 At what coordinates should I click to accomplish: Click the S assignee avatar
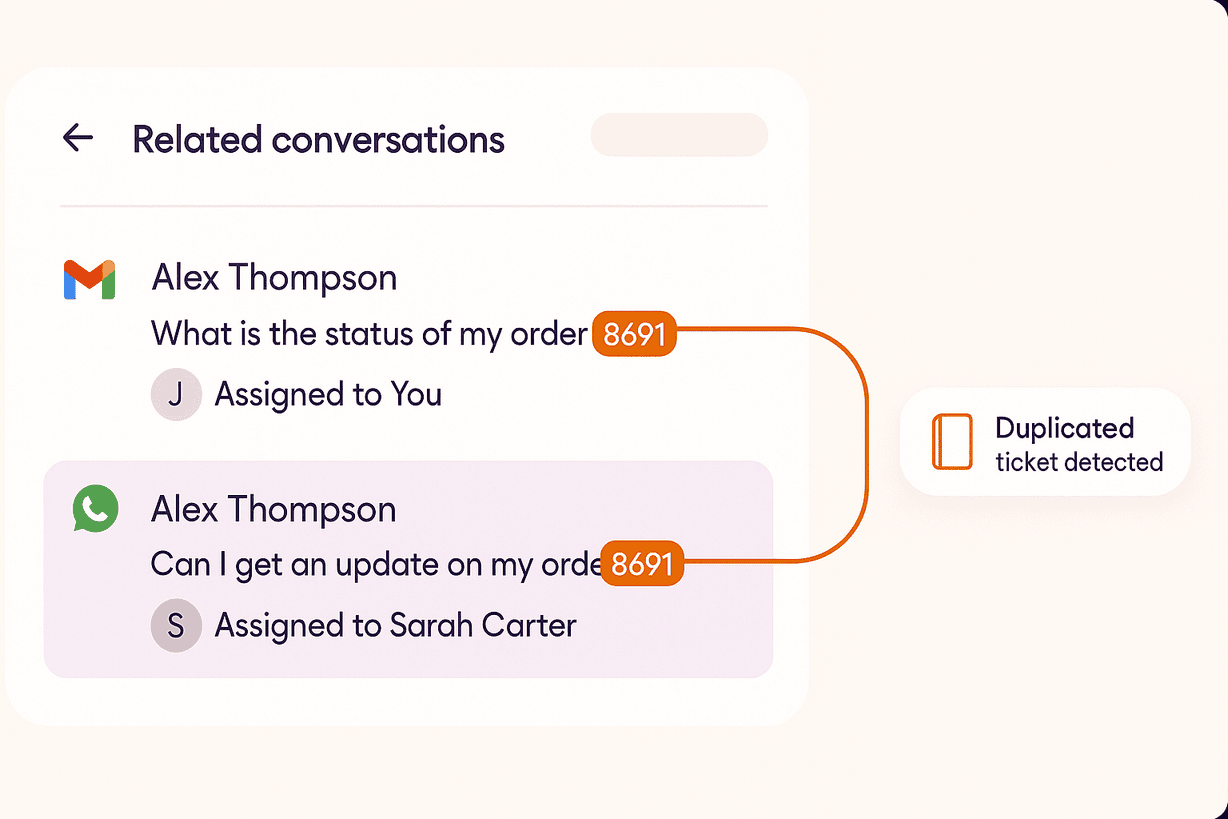tap(176, 626)
